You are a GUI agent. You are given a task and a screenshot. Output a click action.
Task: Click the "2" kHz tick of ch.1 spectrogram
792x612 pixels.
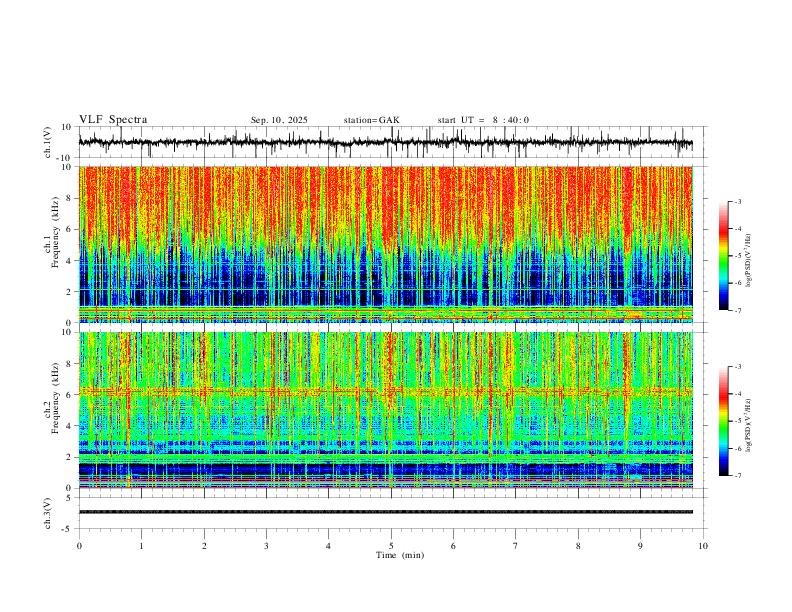(69, 291)
